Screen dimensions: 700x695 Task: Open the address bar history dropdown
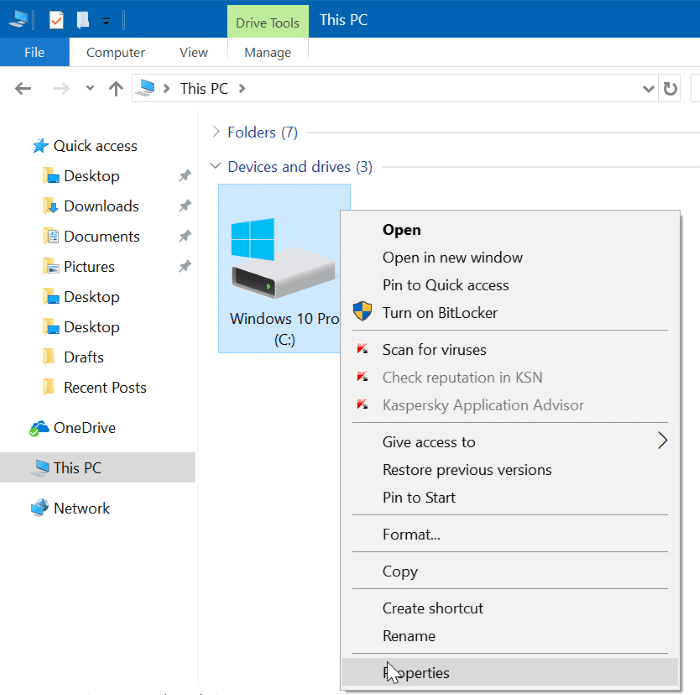tap(648, 89)
